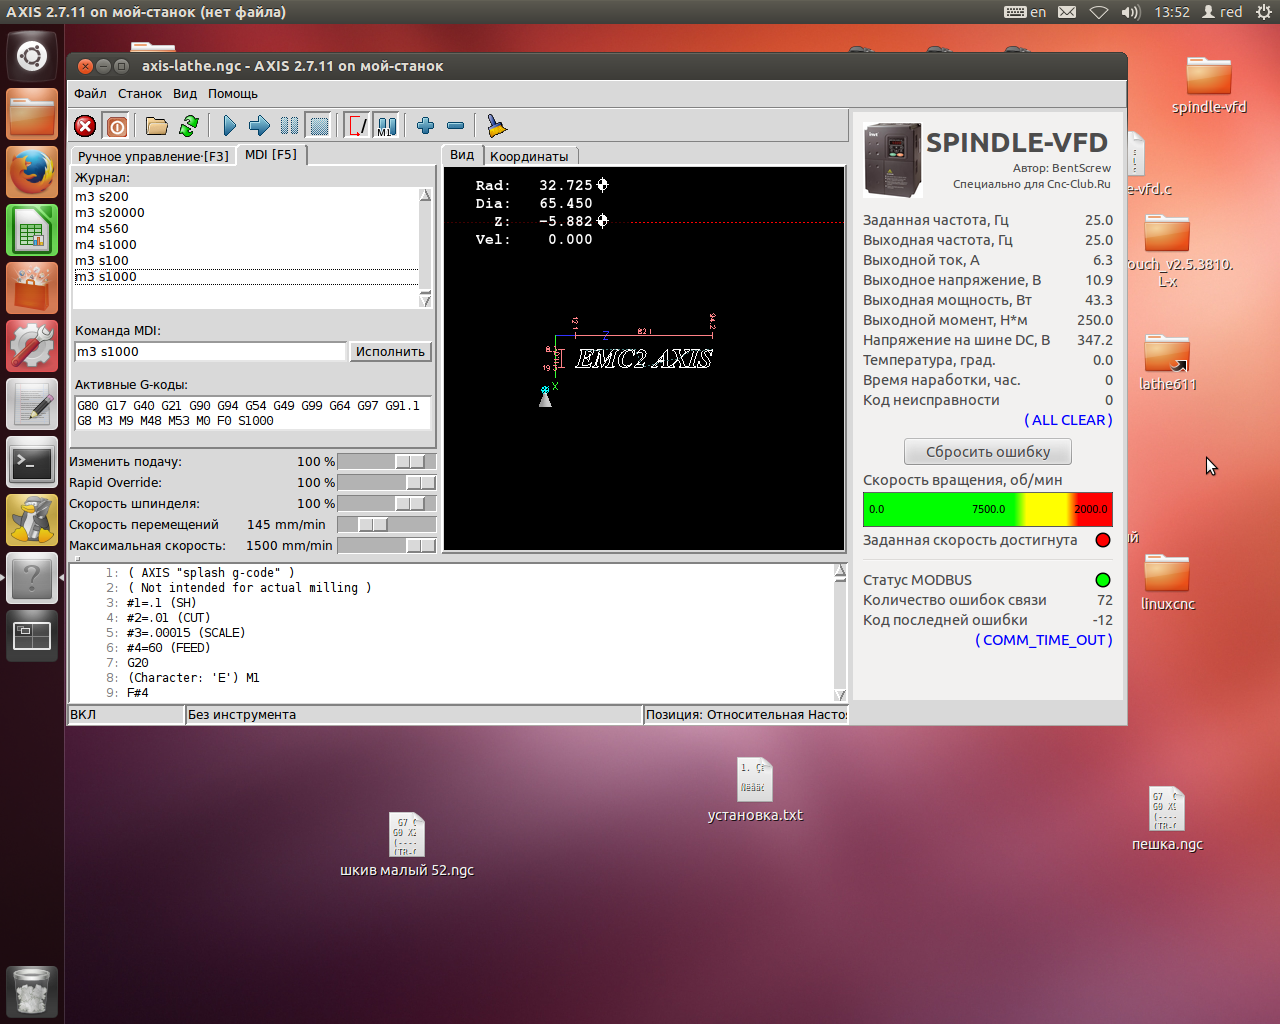Toggle skip lines starting with slash
Screen dimensions: 1280x1024
[357, 126]
